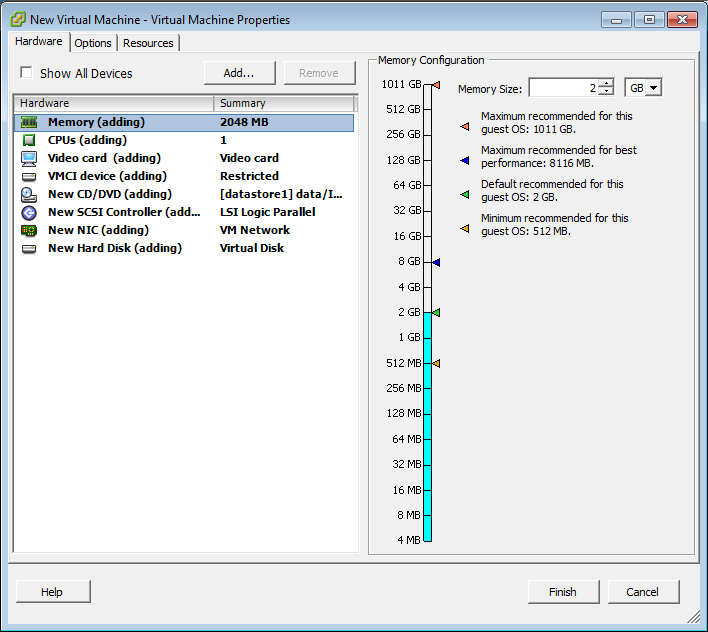Click the 128 MB scale label
Viewport: 708px width, 632px height.
[x=404, y=413]
